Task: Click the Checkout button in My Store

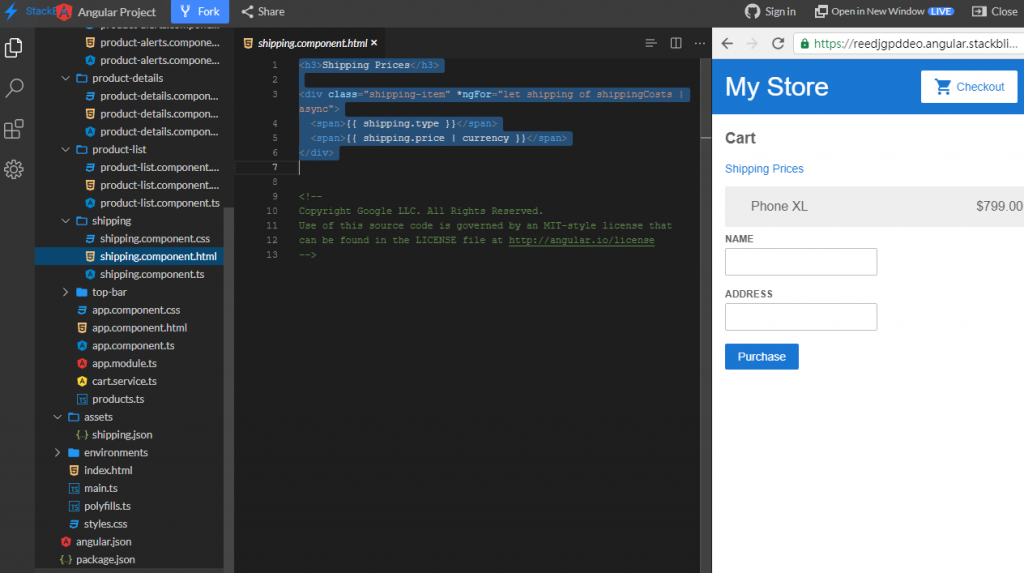Action: (969, 87)
